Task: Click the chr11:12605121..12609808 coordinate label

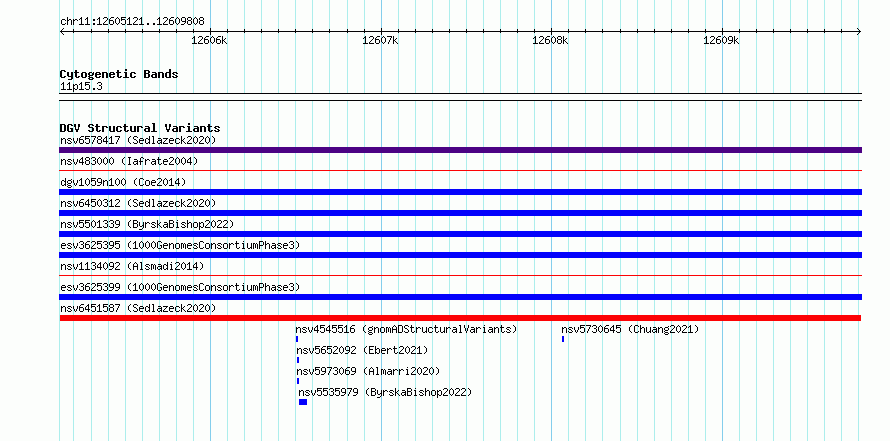Action: [x=132, y=22]
